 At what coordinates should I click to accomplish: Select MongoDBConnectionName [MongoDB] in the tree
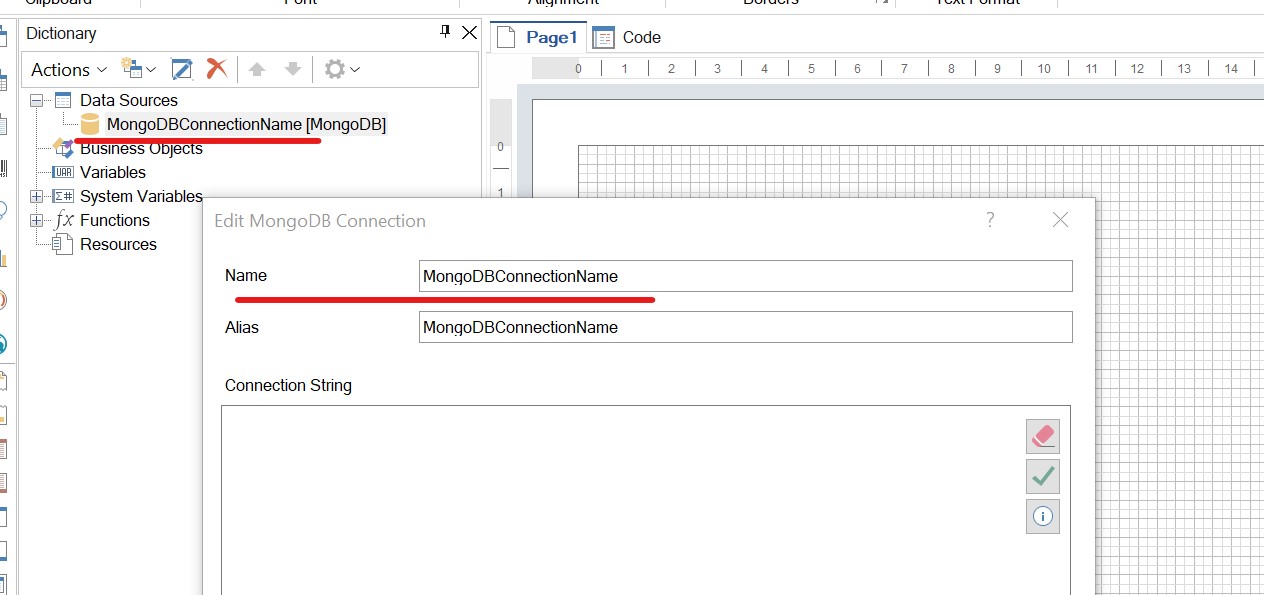tap(246, 124)
